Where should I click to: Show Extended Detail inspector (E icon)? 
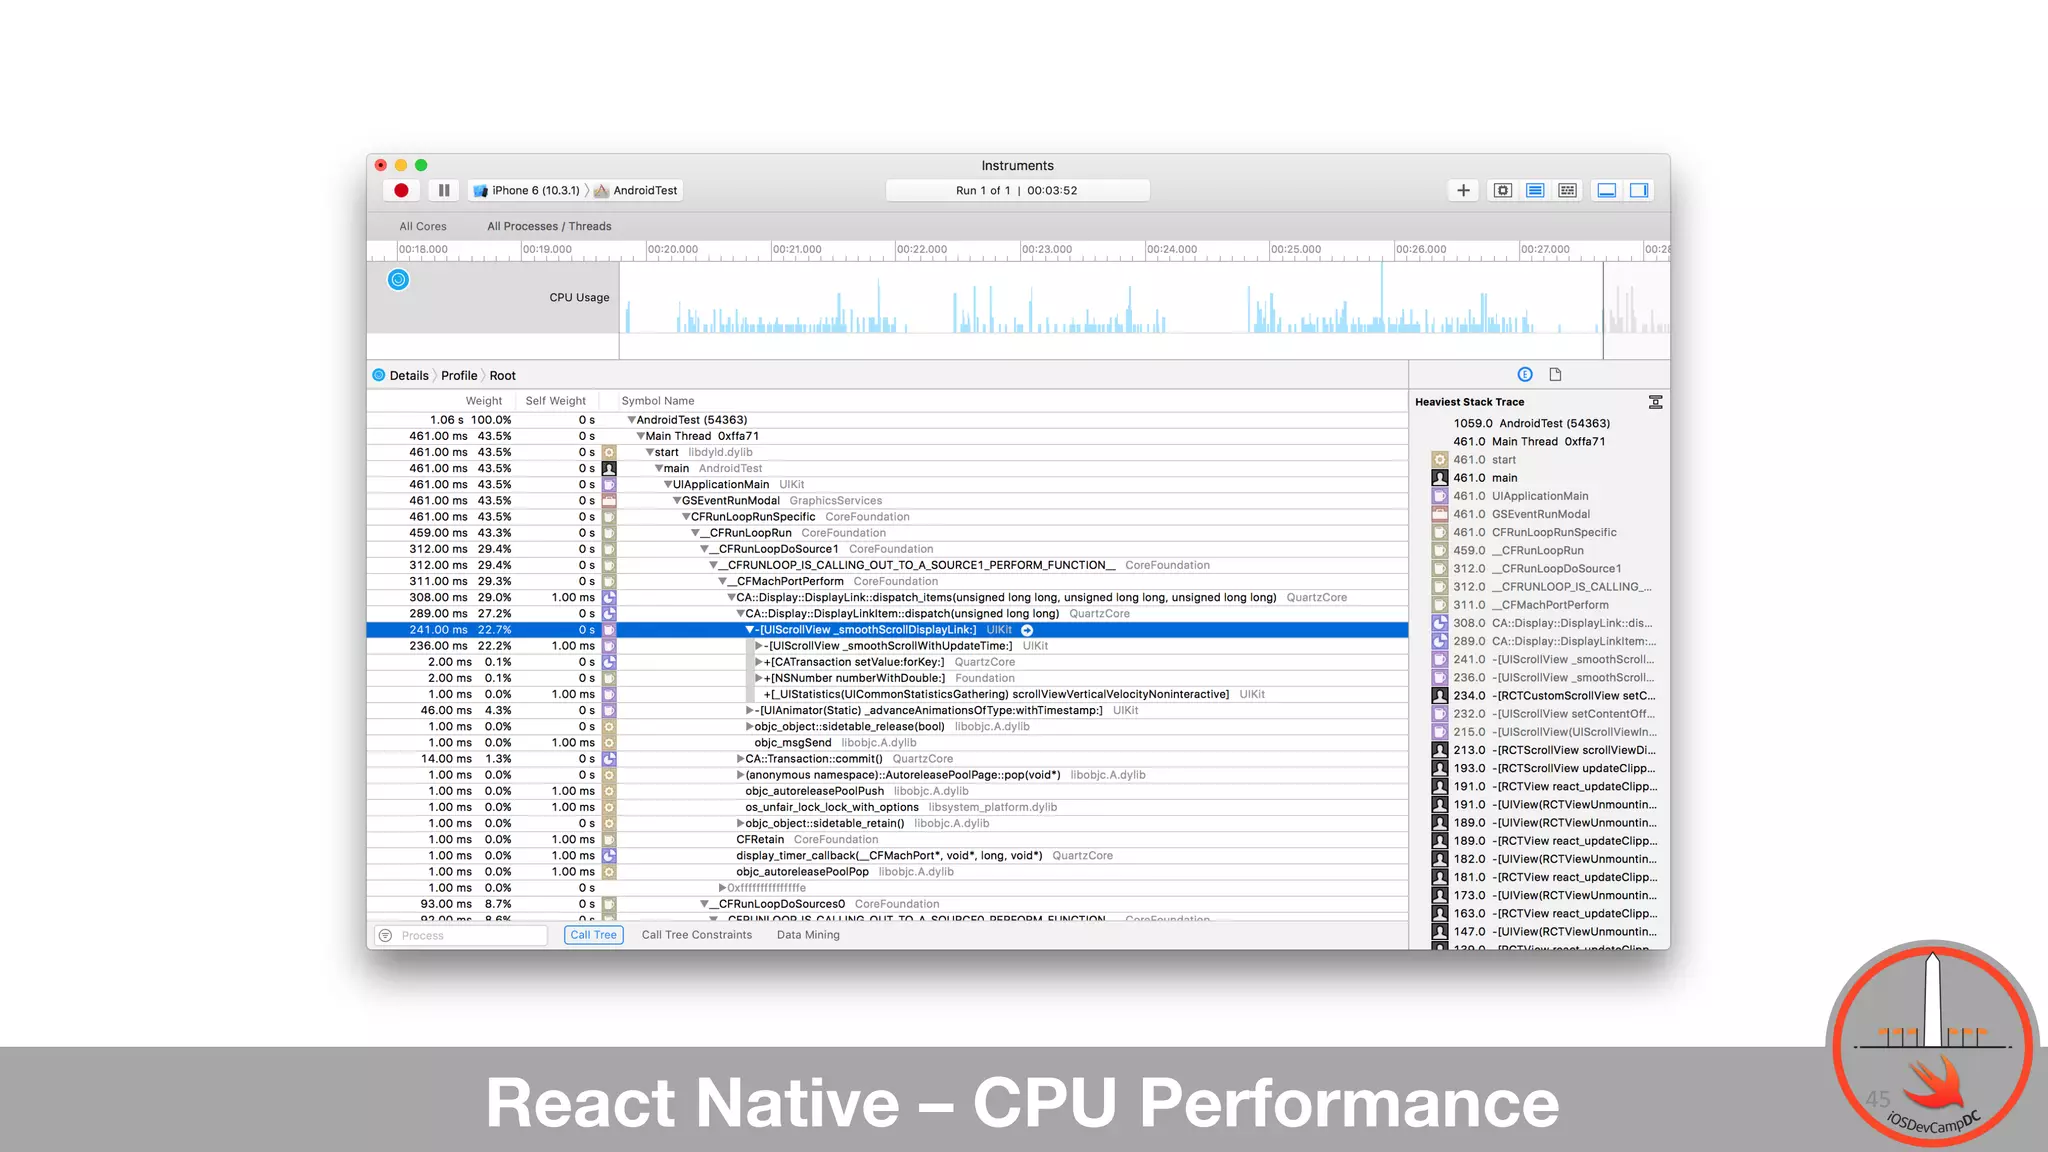[1525, 375]
